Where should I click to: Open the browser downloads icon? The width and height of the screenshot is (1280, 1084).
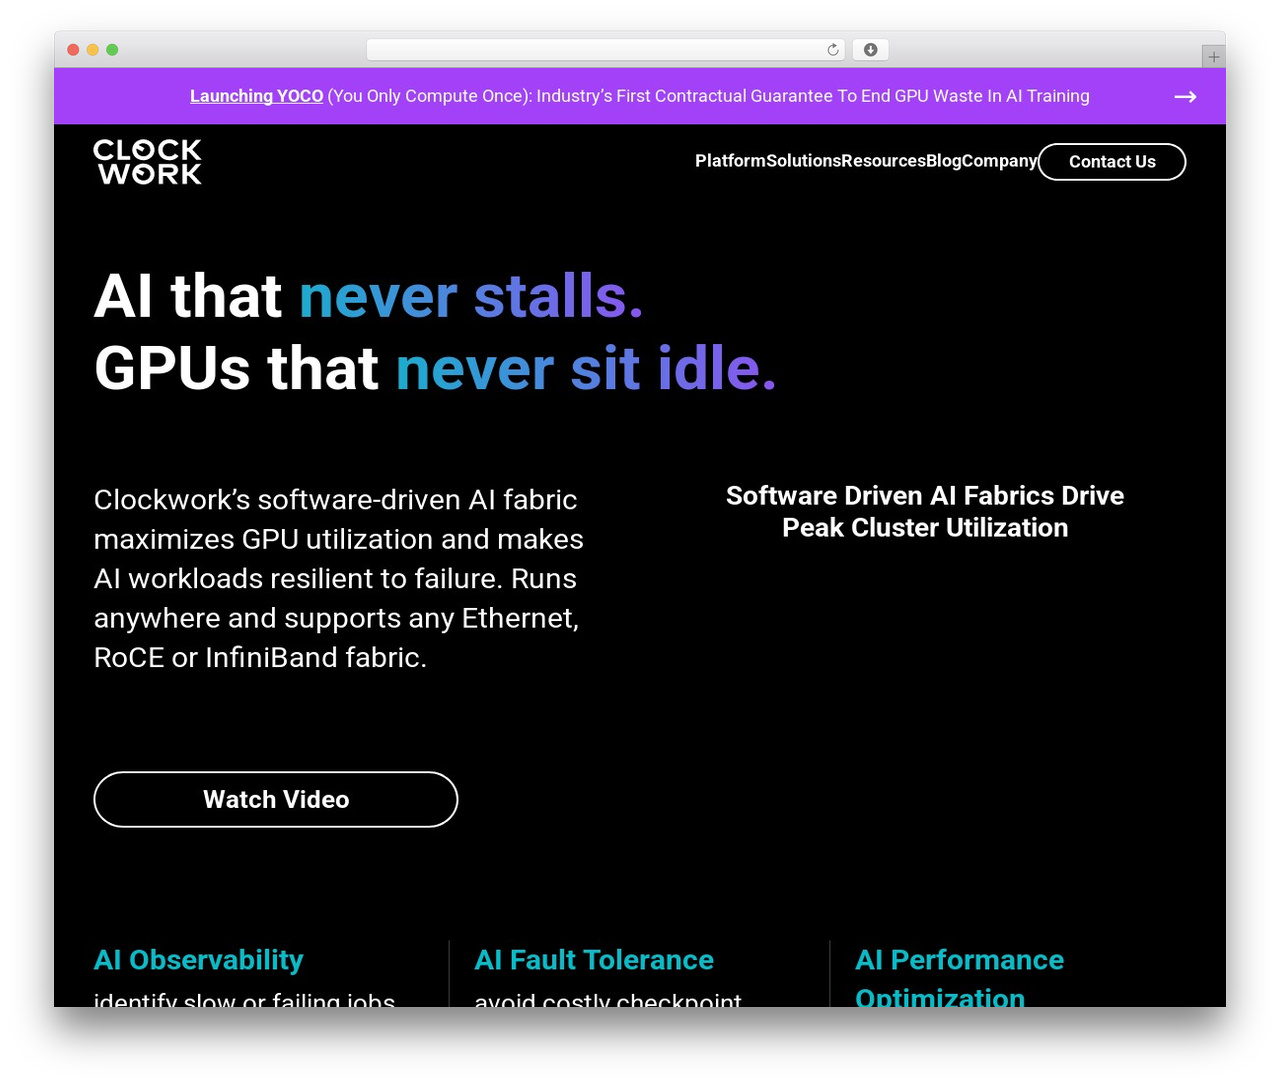point(870,50)
